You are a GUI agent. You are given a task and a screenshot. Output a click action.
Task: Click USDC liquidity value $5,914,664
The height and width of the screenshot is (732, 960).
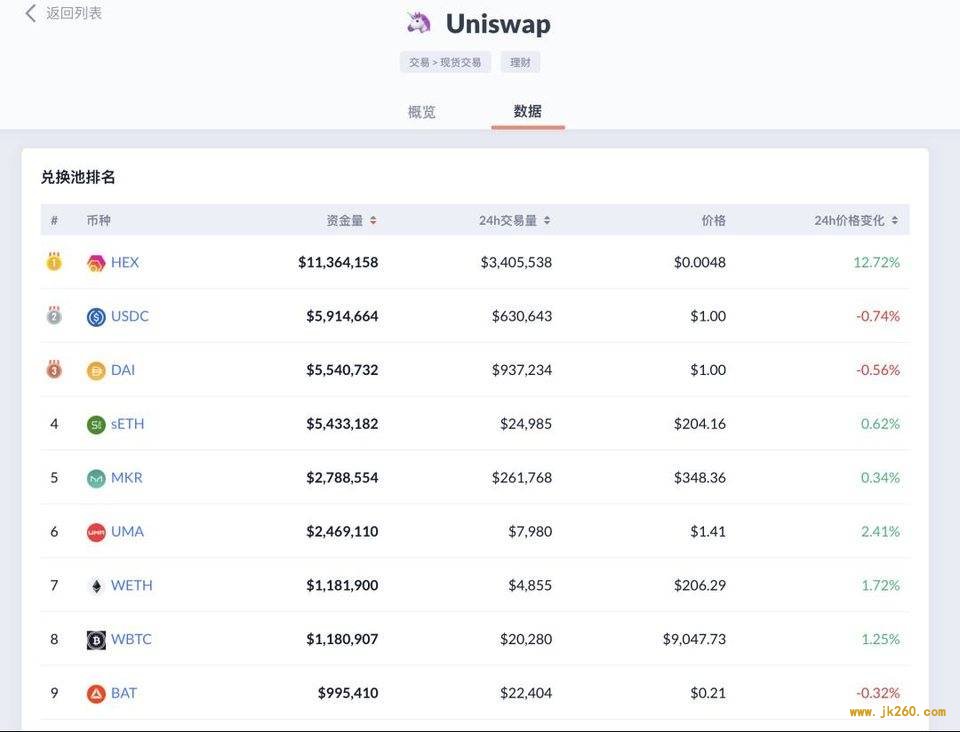[342, 316]
